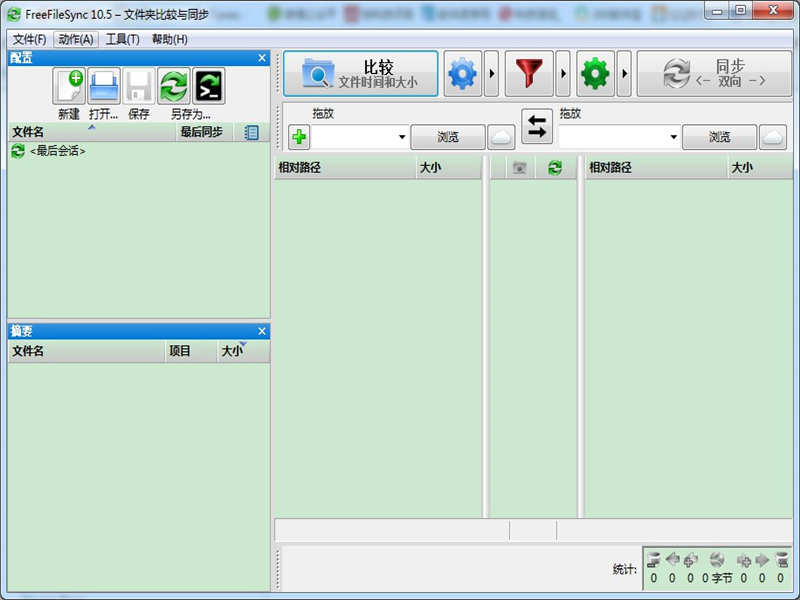Click the right 浏览 browse button
The height and width of the screenshot is (600, 800).
click(x=719, y=137)
